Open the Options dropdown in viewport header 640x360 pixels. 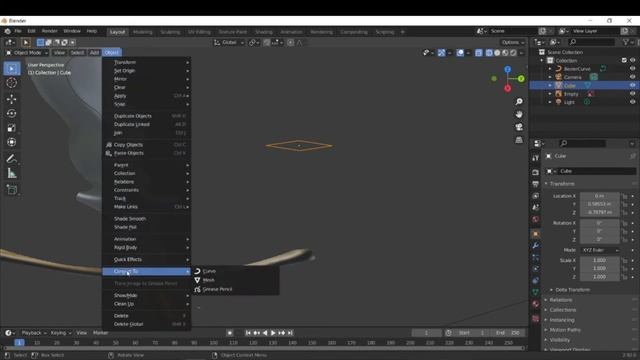click(x=513, y=42)
